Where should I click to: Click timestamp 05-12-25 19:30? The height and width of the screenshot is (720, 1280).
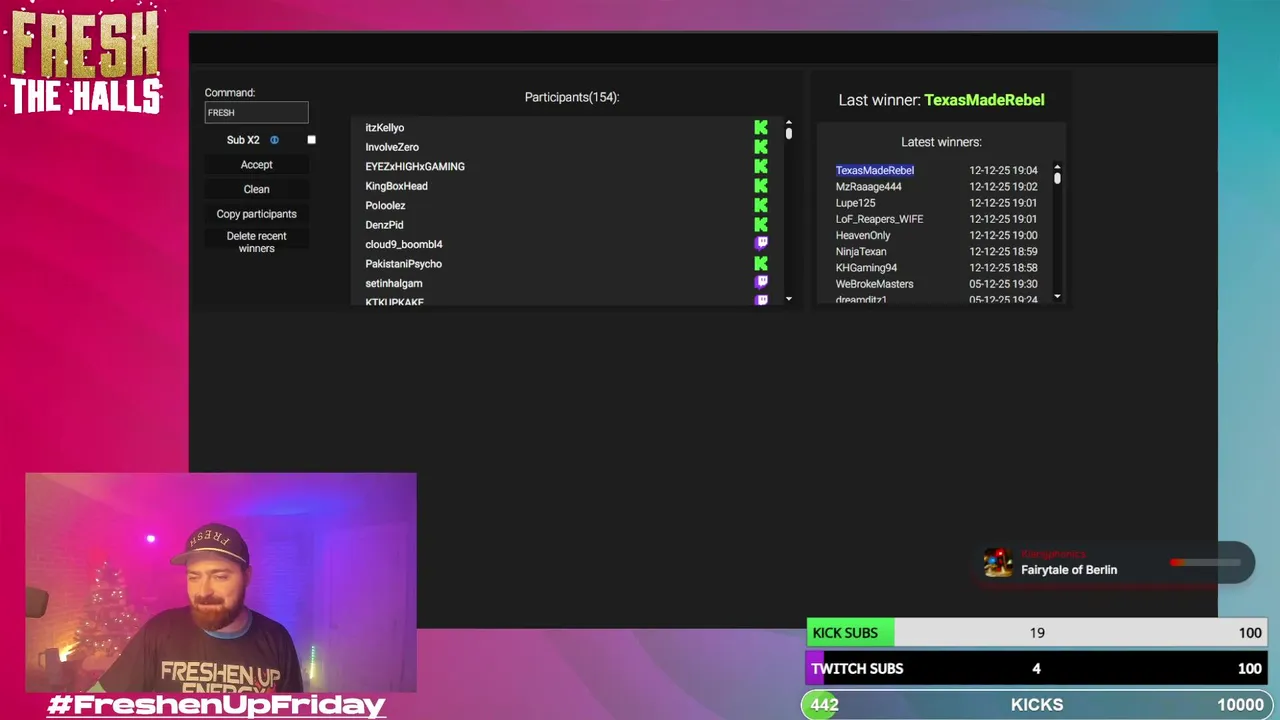(1003, 284)
